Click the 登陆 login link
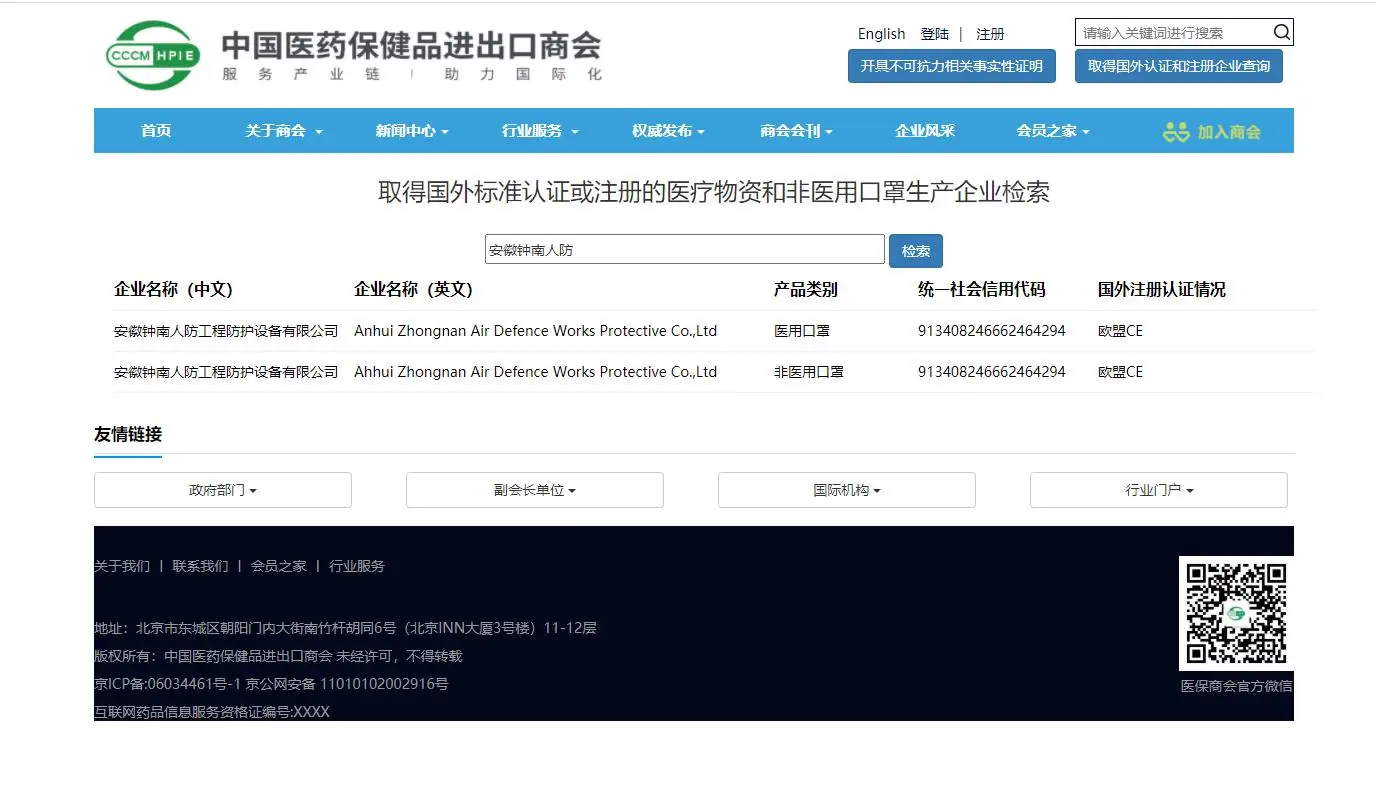 coord(935,34)
